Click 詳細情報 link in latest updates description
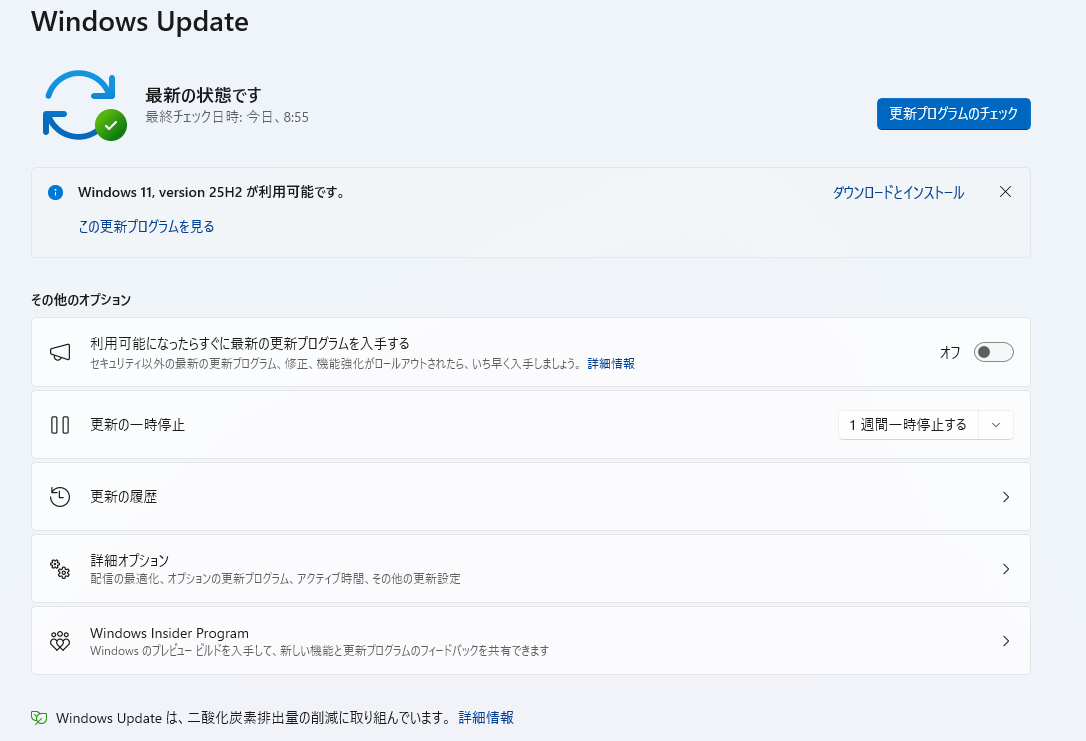The image size is (1086, 741). (x=611, y=364)
